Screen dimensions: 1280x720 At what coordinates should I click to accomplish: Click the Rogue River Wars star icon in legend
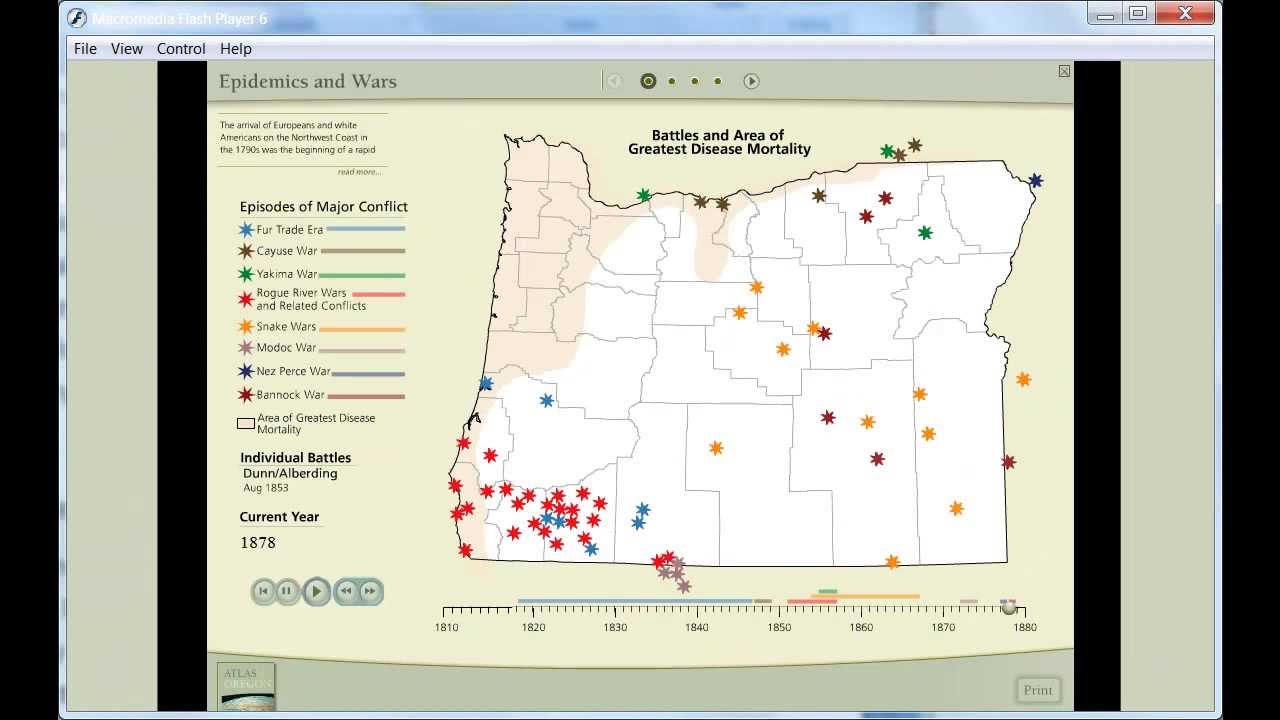pos(246,298)
